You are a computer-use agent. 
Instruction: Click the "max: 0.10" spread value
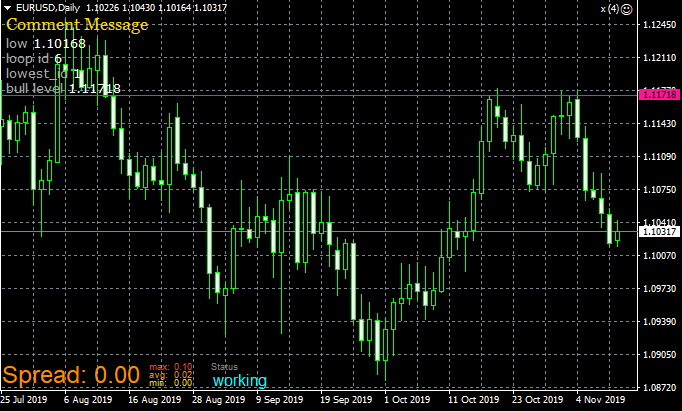[x=170, y=367]
